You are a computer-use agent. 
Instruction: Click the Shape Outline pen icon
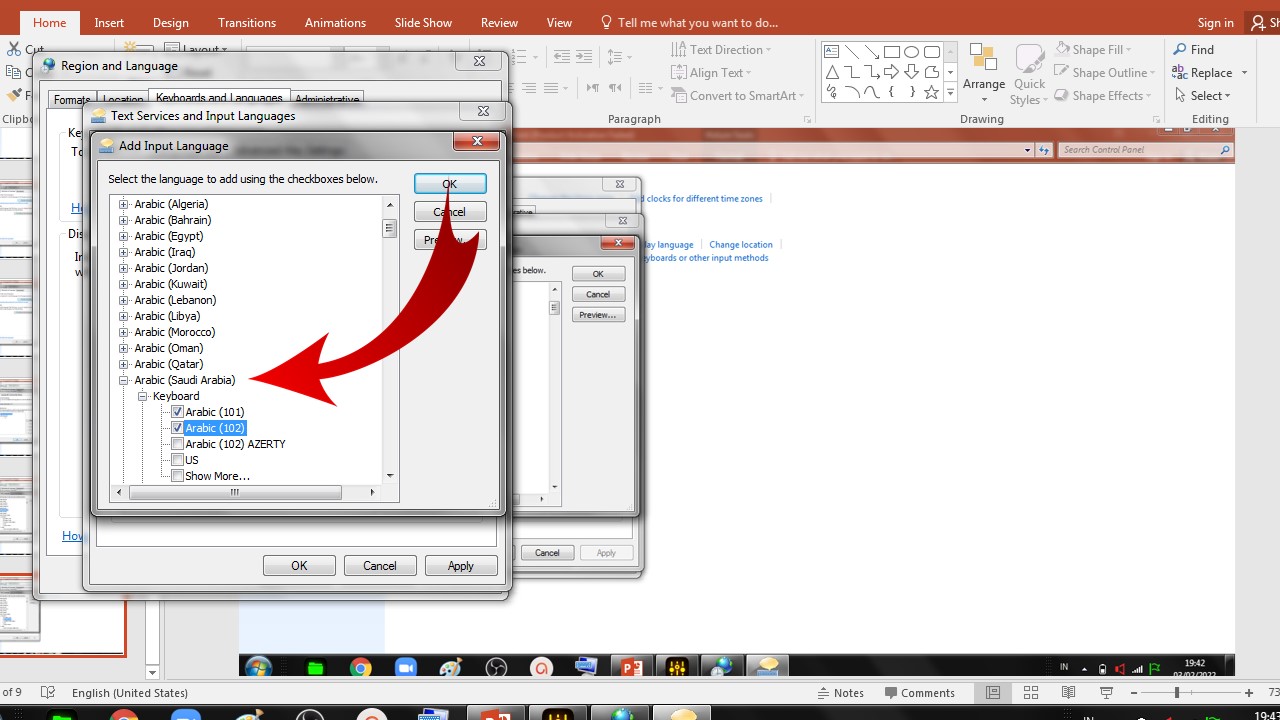1062,72
